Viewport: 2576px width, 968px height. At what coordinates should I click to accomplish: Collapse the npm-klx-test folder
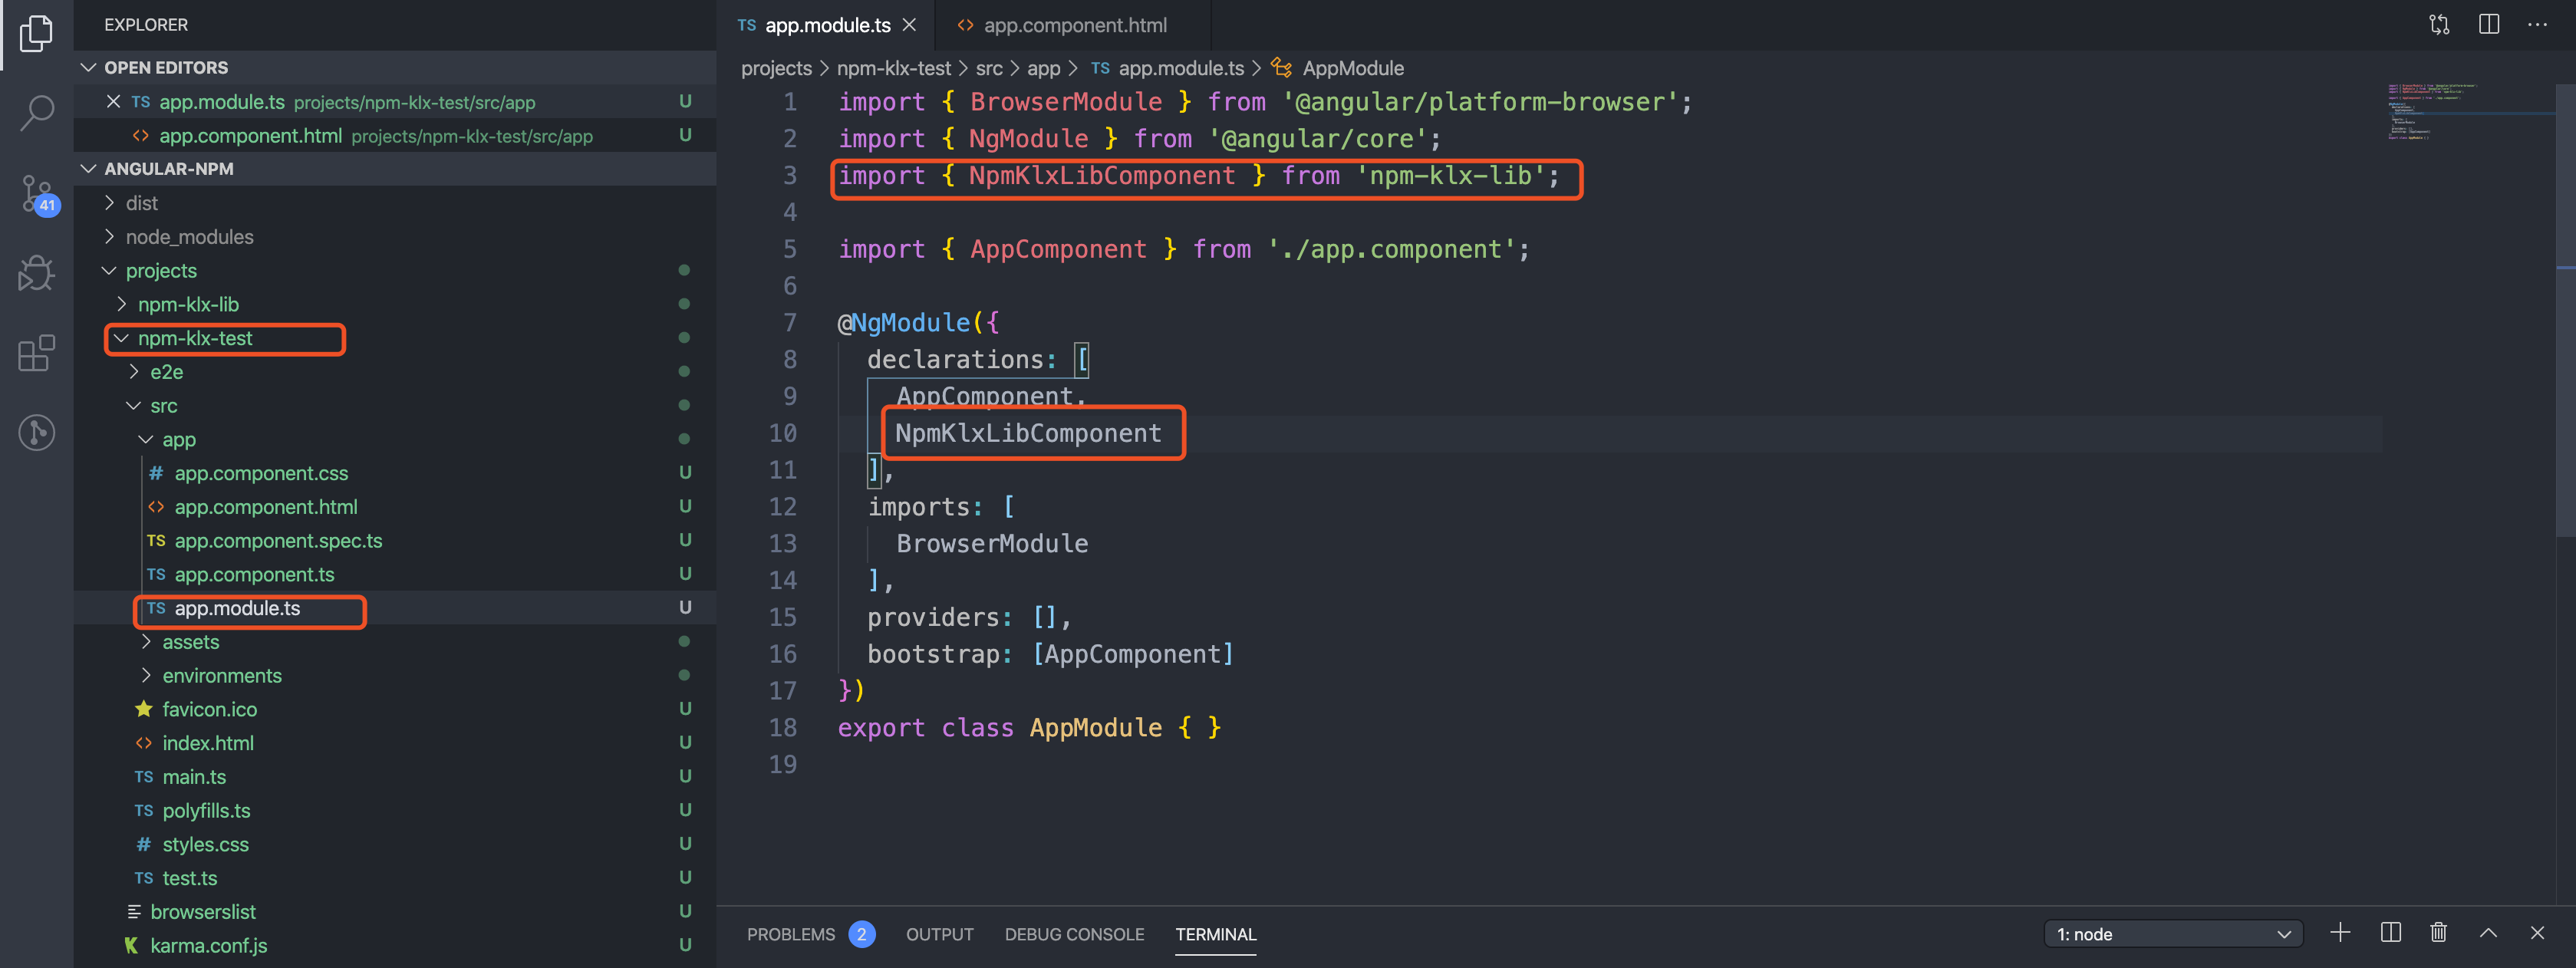click(195, 338)
